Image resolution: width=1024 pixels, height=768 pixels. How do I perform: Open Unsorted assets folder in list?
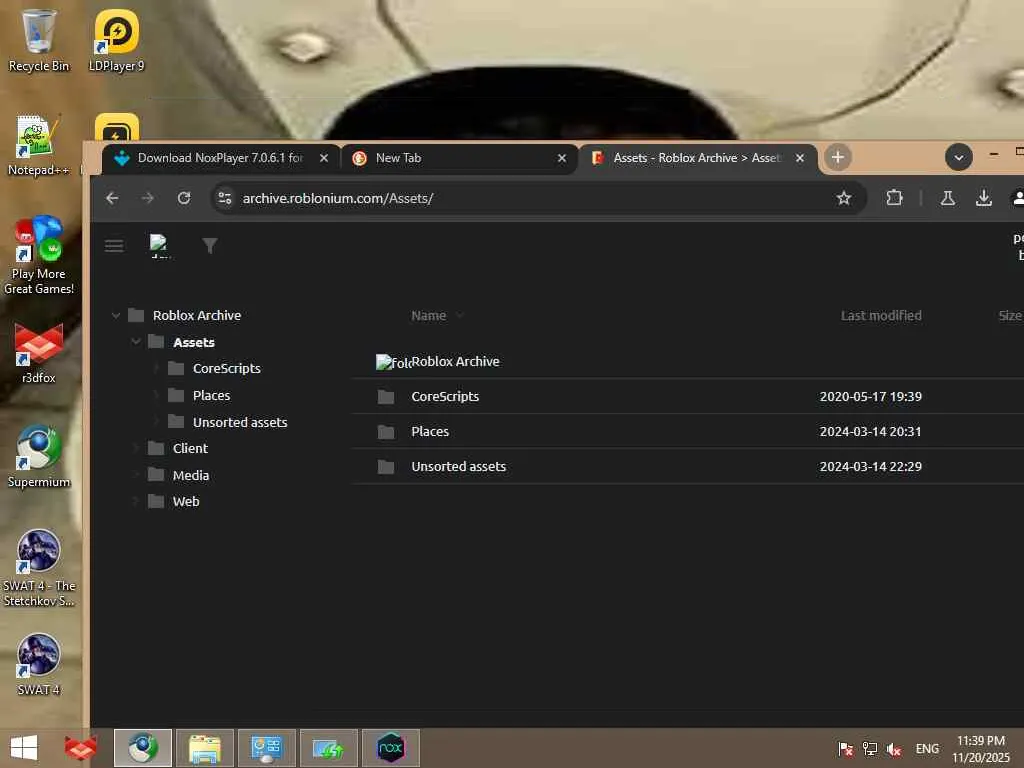(458, 466)
